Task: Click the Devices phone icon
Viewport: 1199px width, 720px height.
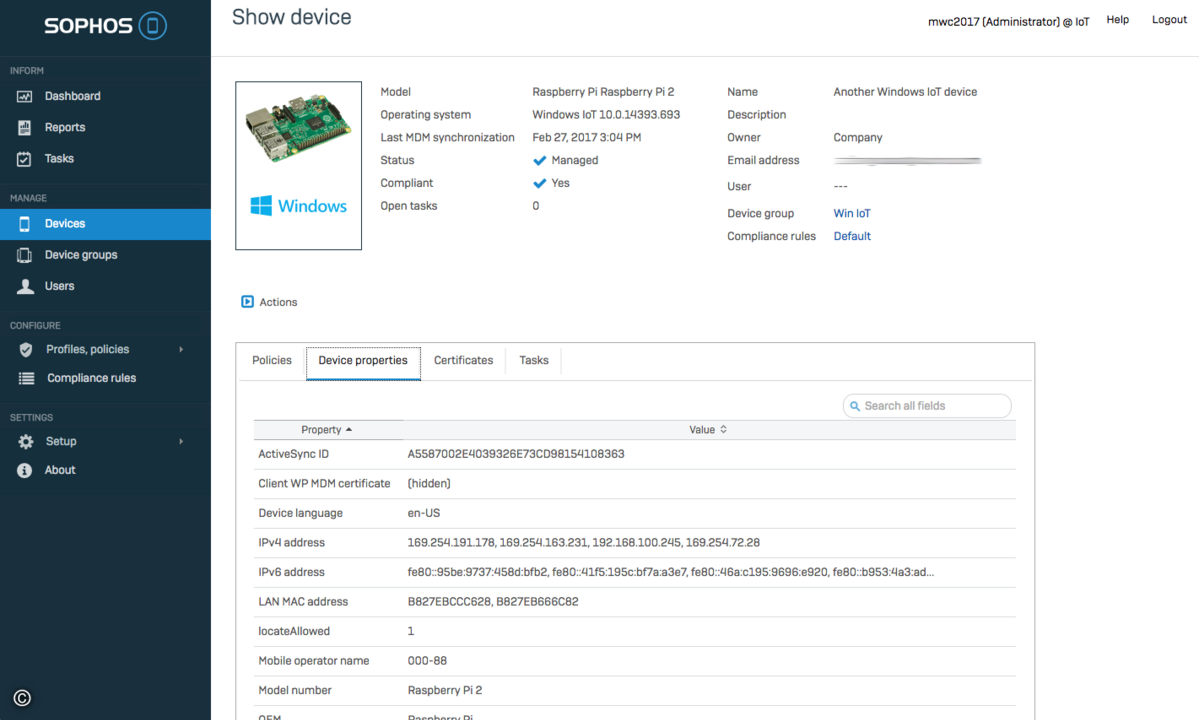Action: tap(24, 224)
